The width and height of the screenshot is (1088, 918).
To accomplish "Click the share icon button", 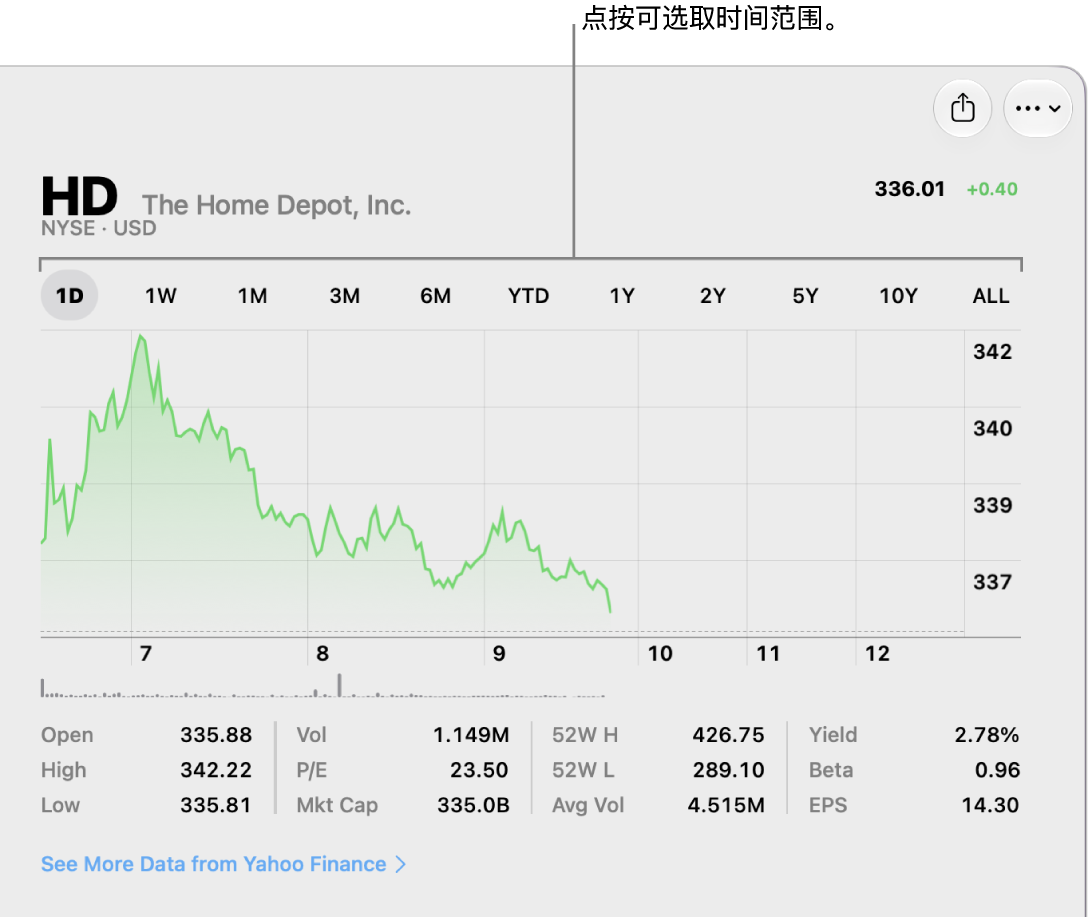I will [x=962, y=108].
